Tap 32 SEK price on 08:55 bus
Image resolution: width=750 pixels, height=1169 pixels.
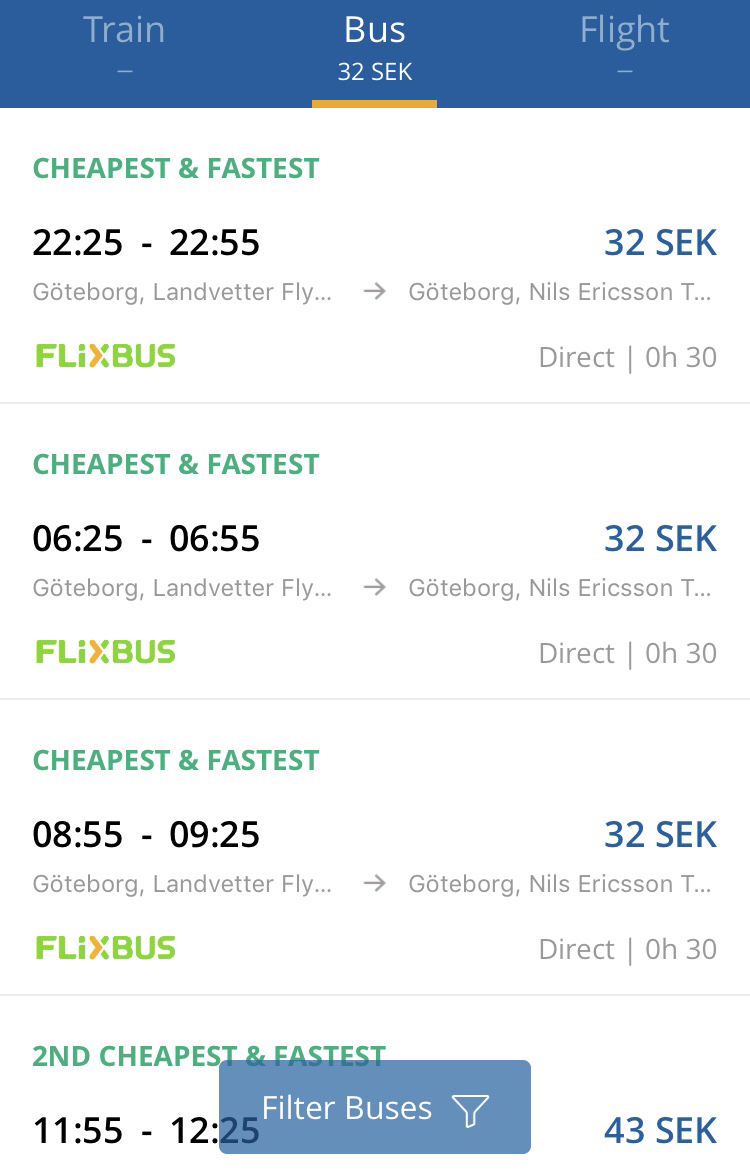(x=660, y=834)
